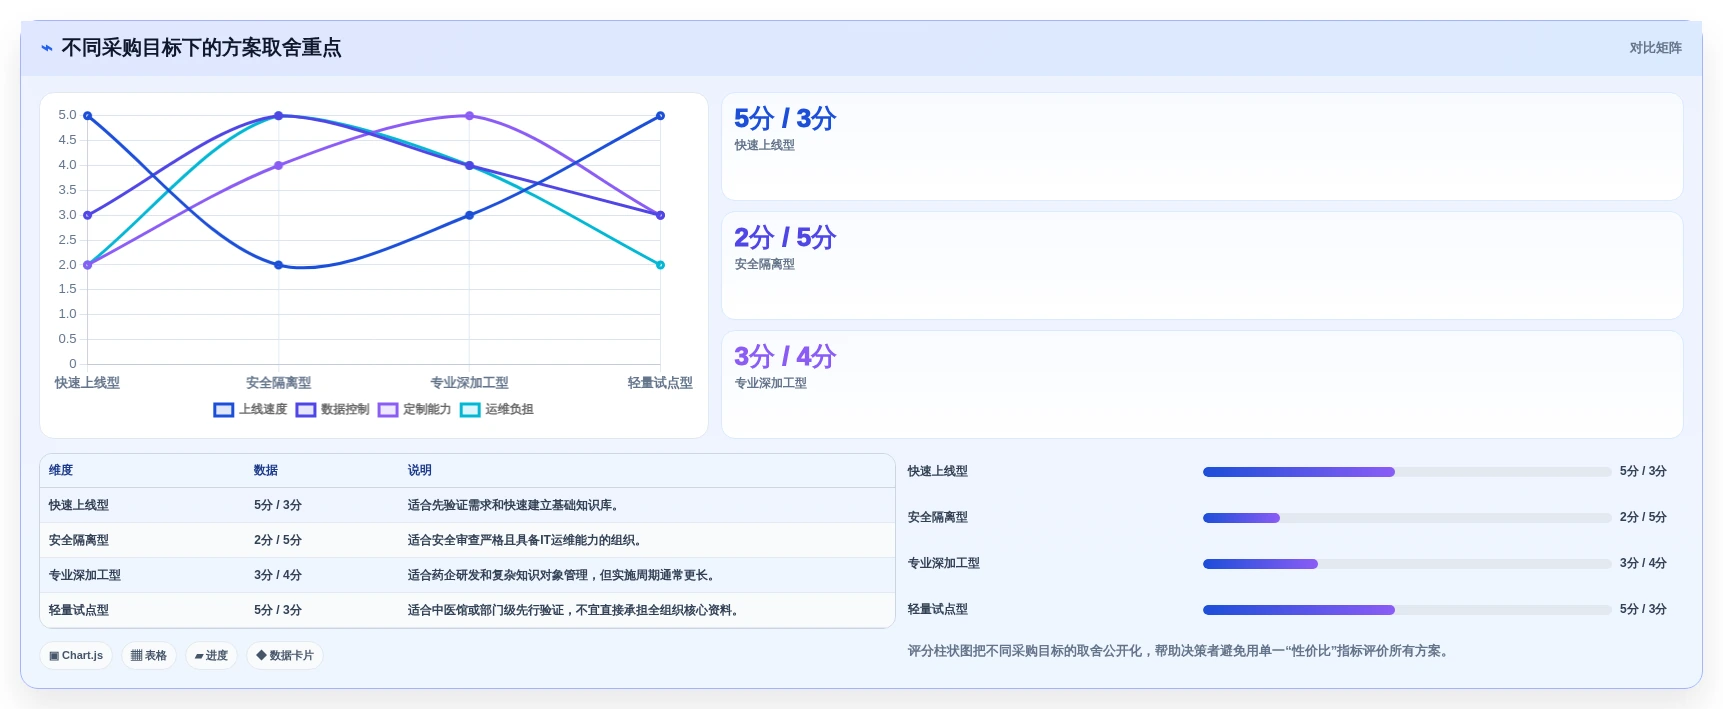Click the 专业深加工型 x-axis label on the chart

click(470, 383)
